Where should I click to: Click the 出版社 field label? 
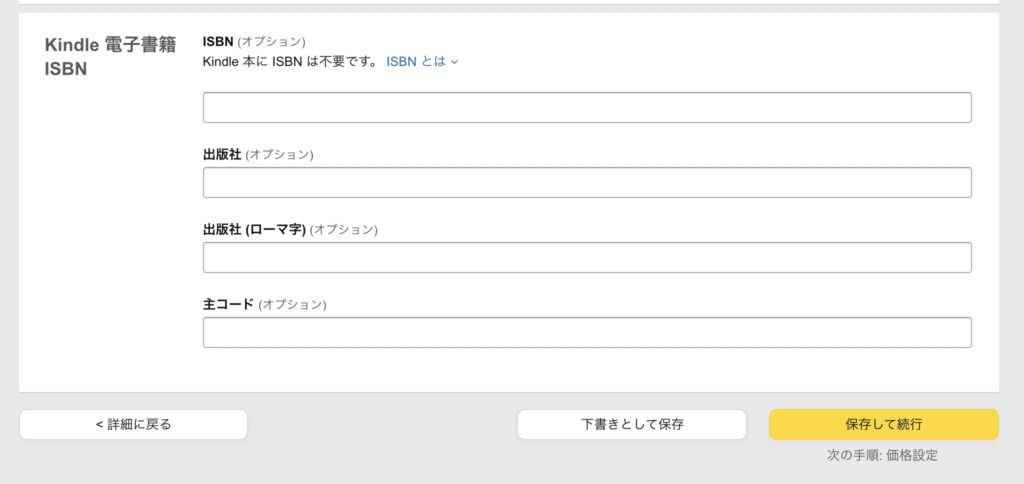coord(222,155)
